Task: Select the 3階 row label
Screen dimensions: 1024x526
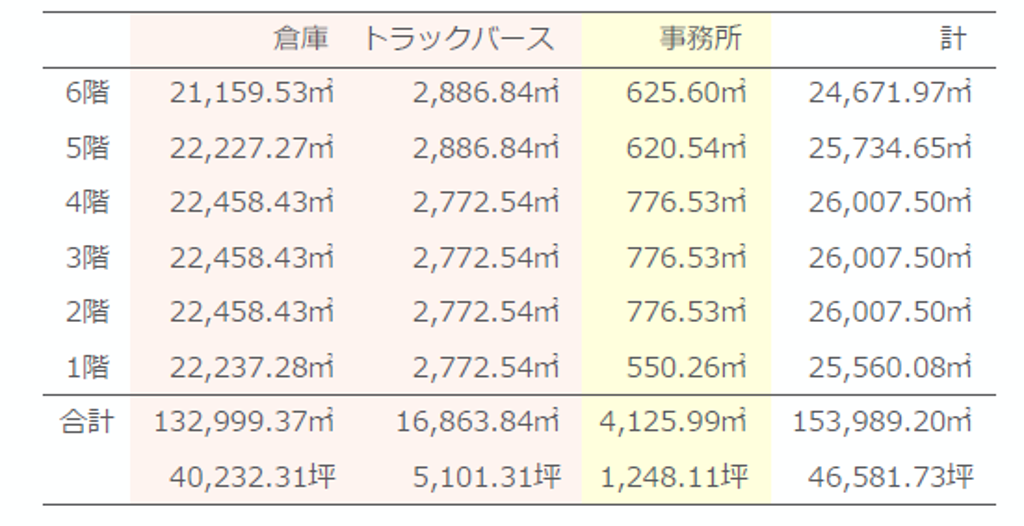Action: click(x=87, y=258)
